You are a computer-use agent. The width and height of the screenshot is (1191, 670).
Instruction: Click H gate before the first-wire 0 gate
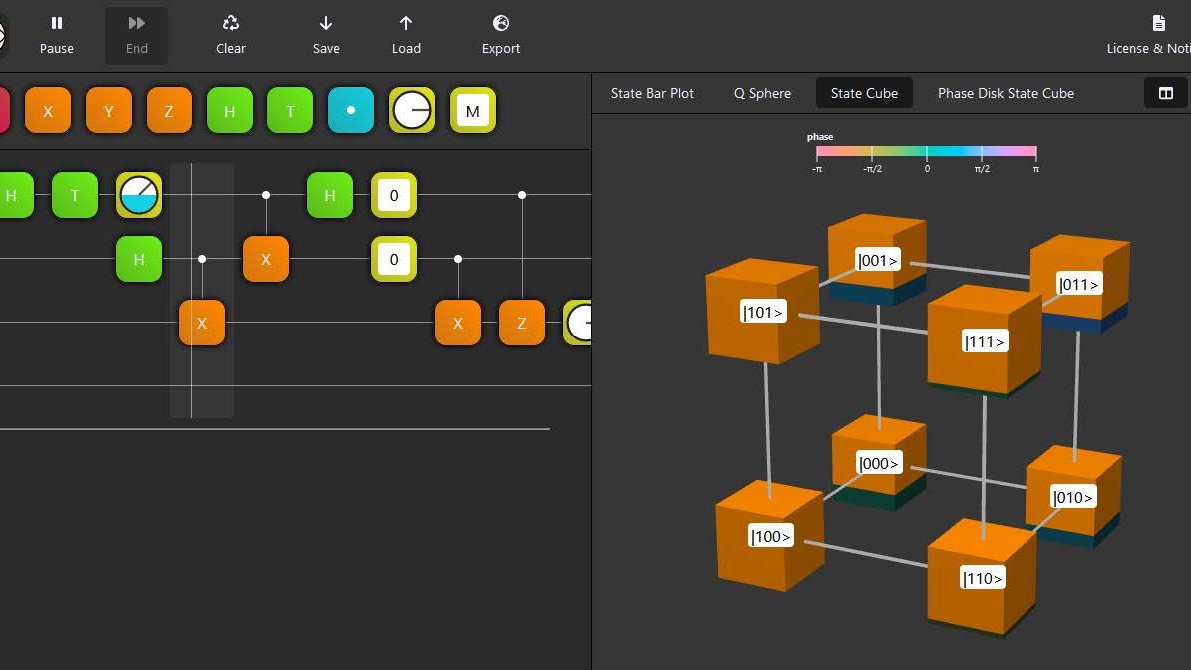(330, 195)
